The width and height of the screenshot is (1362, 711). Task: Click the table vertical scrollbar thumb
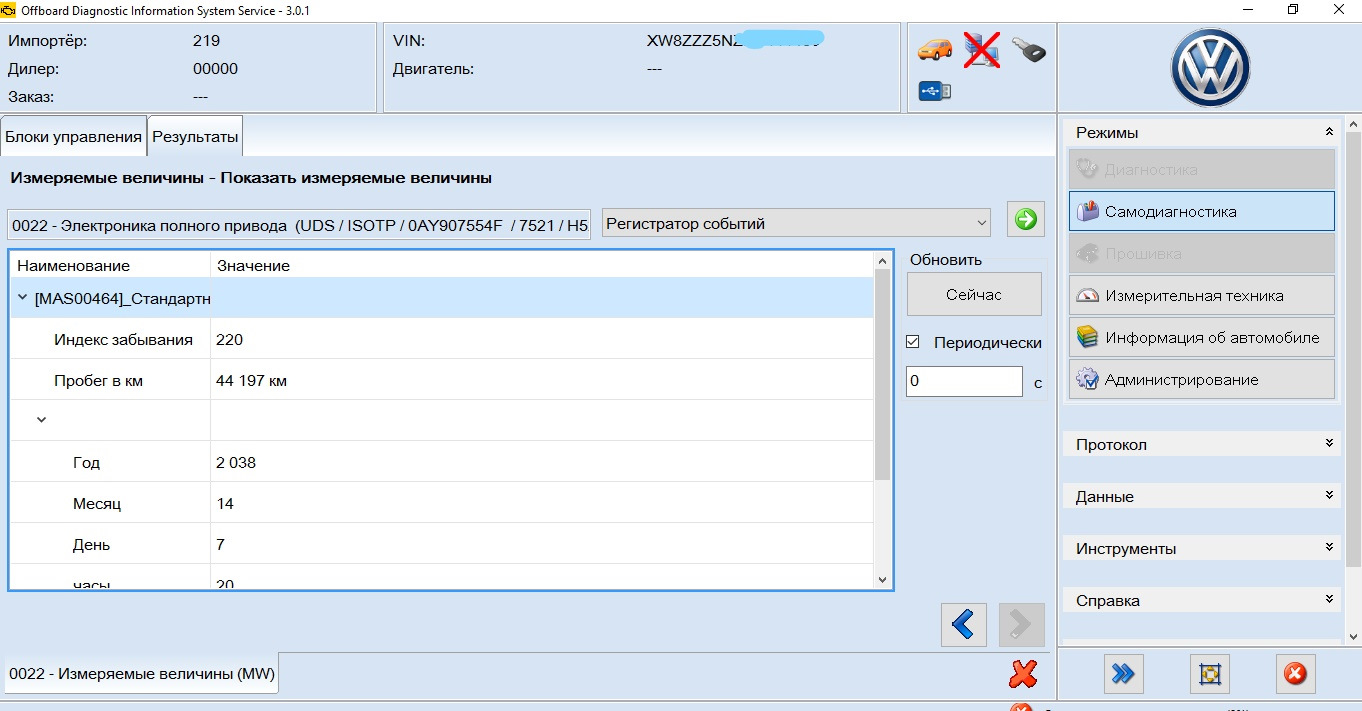(x=882, y=375)
